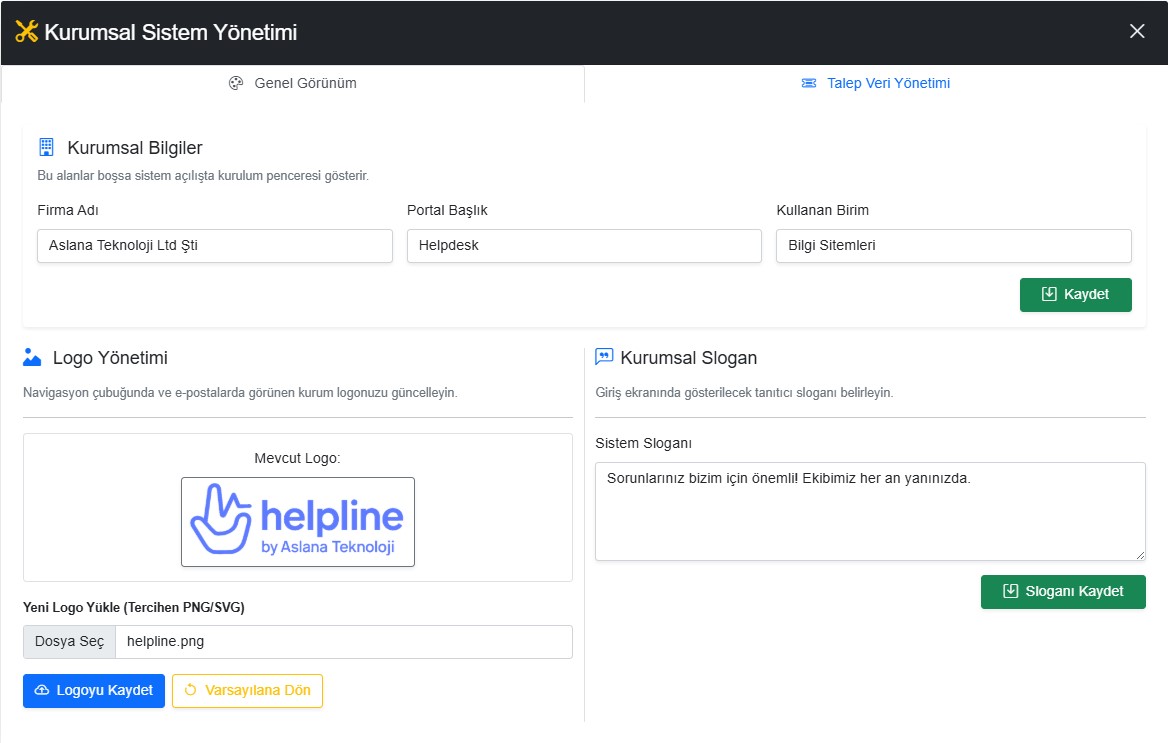Click the palette icon on Genel Görünüm tab
Viewport: 1168px width, 743px height.
point(236,83)
